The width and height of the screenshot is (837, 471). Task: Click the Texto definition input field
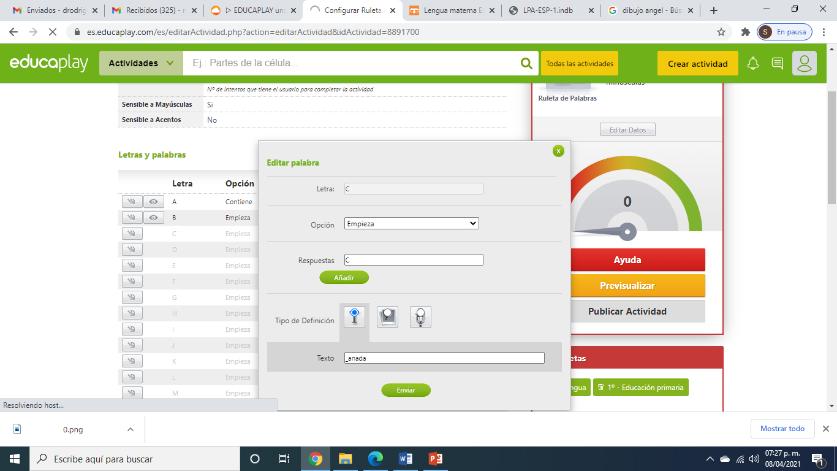[444, 358]
